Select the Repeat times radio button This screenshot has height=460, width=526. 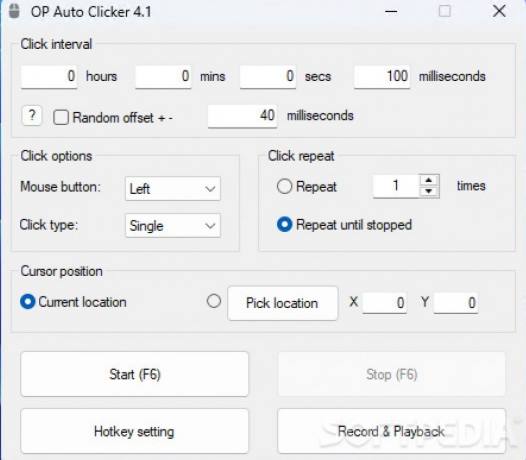(x=284, y=186)
